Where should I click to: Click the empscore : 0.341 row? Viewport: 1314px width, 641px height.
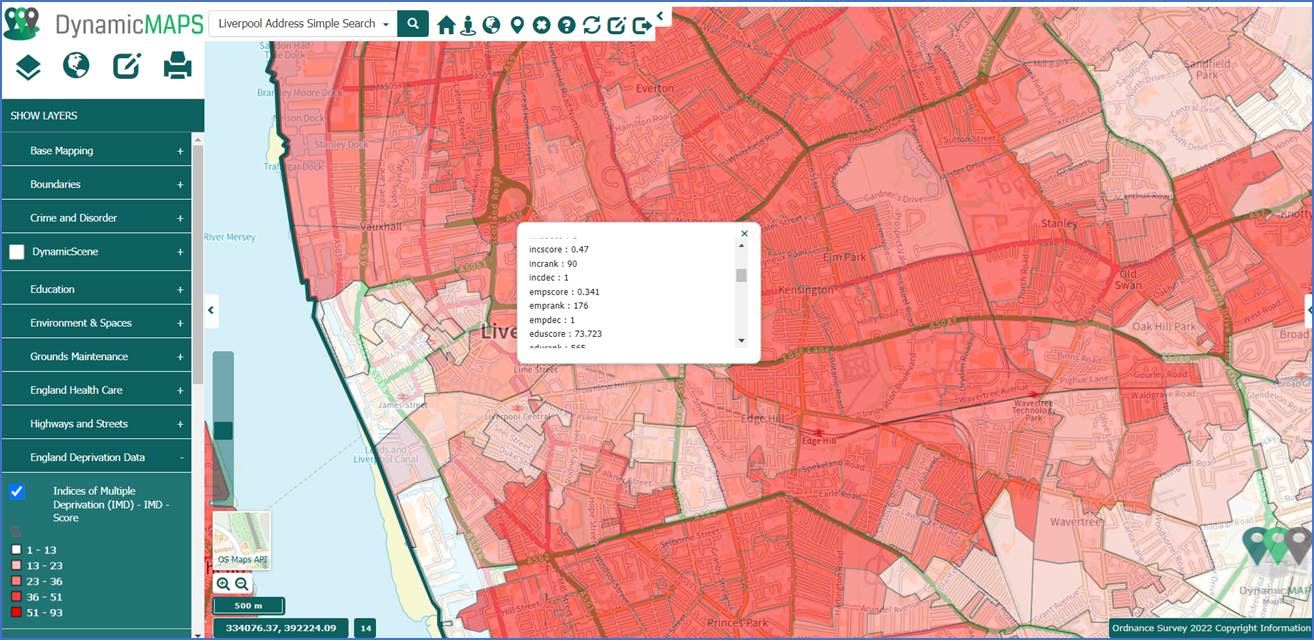click(564, 292)
